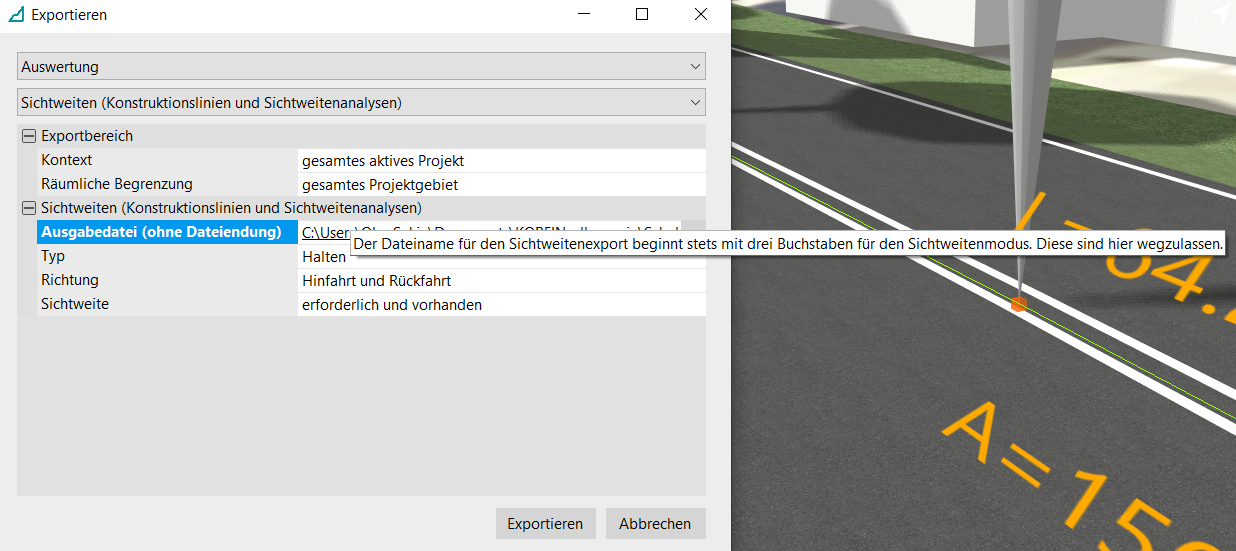Image resolution: width=1236 pixels, height=551 pixels.
Task: Collapse the Sichtweiten properties section
Action: coord(28,208)
